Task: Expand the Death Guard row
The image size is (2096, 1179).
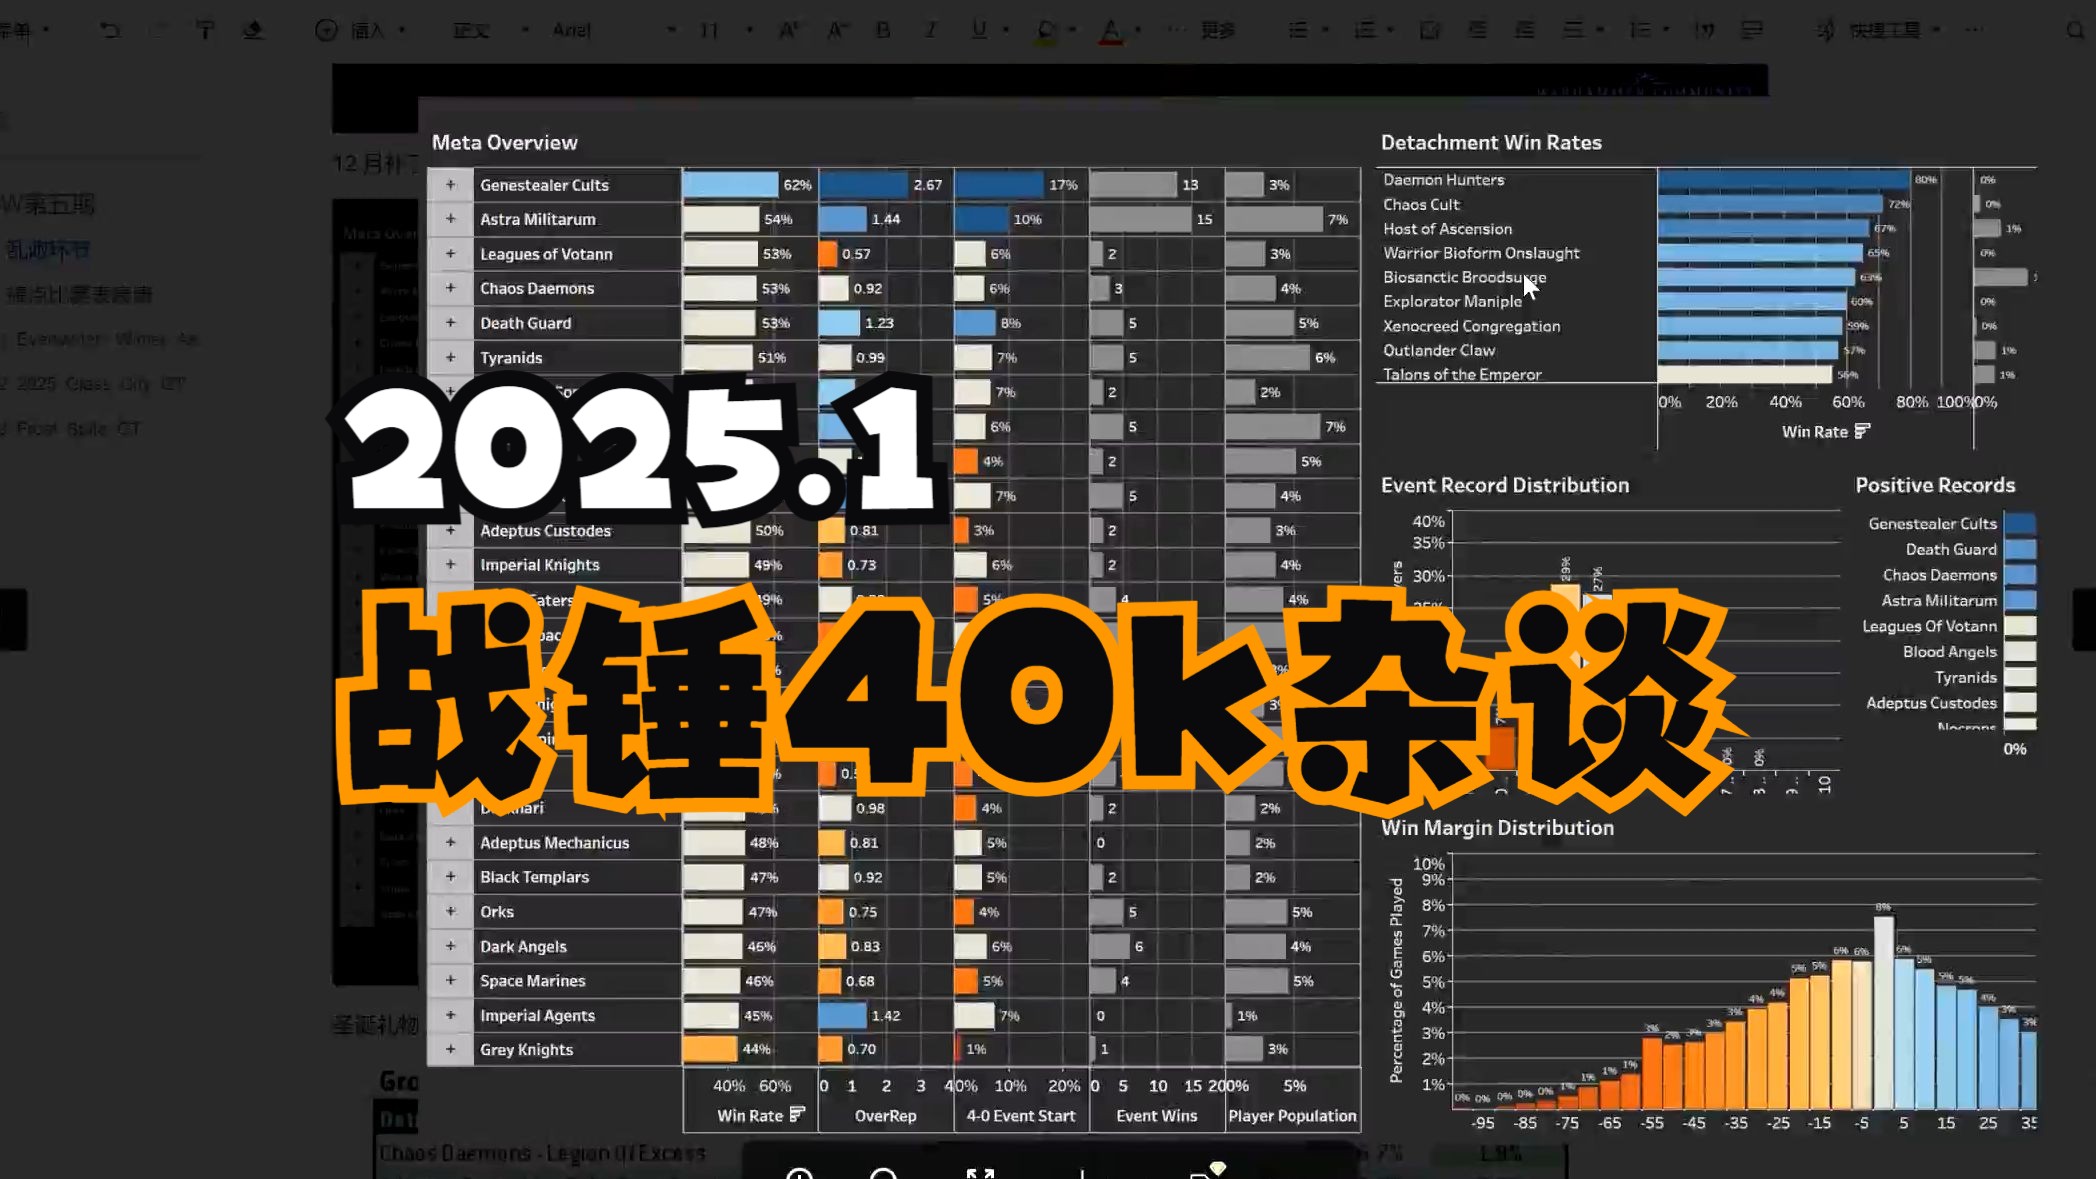Action: [451, 321]
